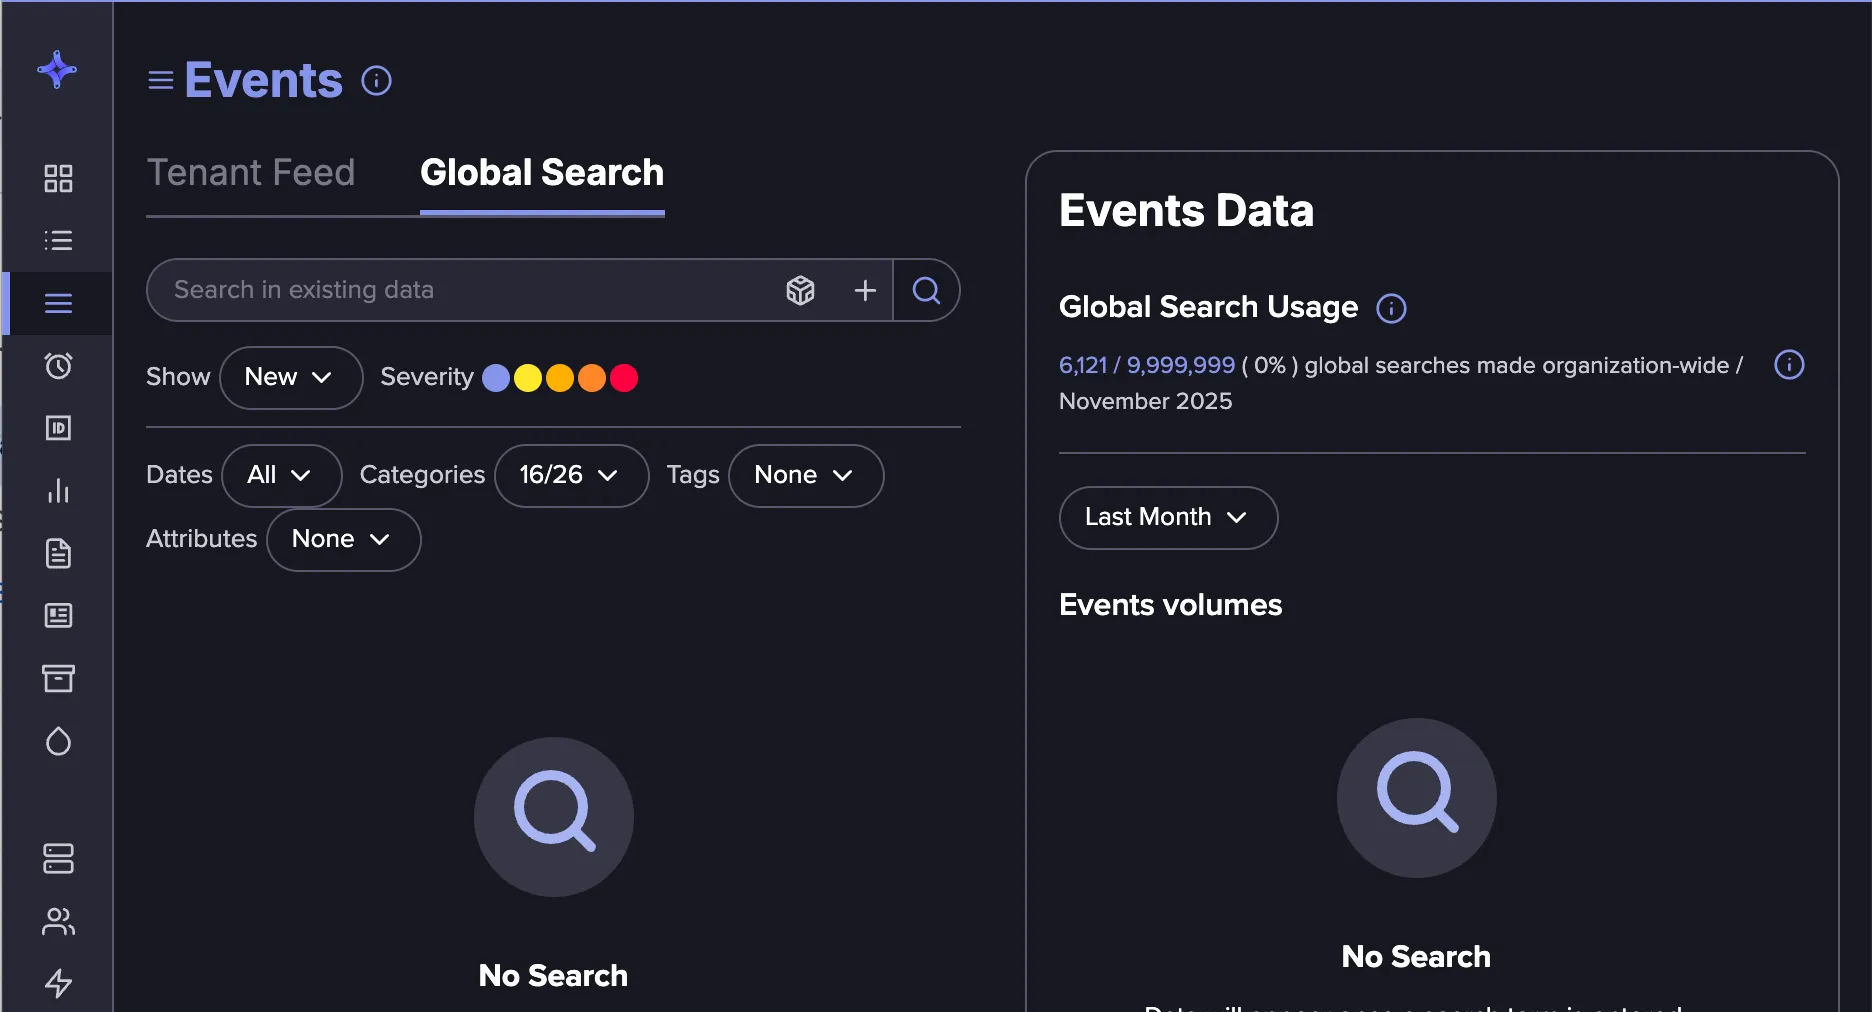This screenshot has width=1872, height=1012.
Task: Click the plus icon in the search bar
Action: tap(865, 290)
